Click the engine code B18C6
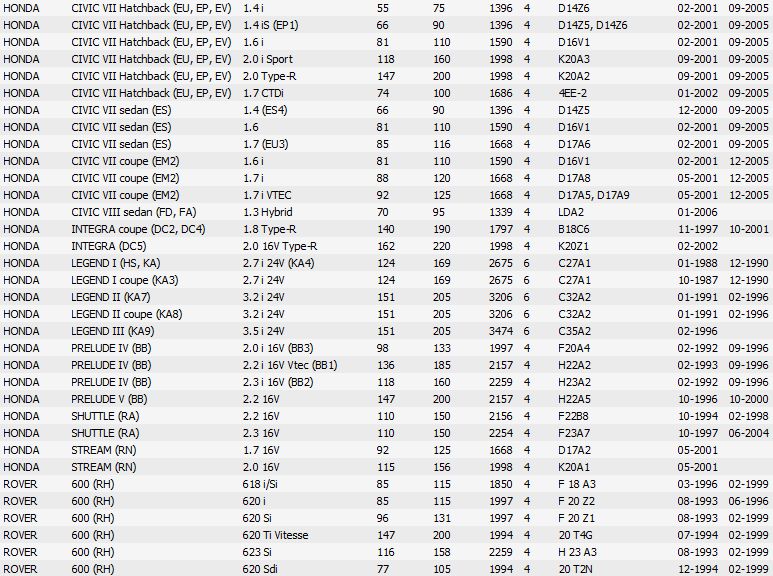The height and width of the screenshot is (576, 773). tap(573, 229)
